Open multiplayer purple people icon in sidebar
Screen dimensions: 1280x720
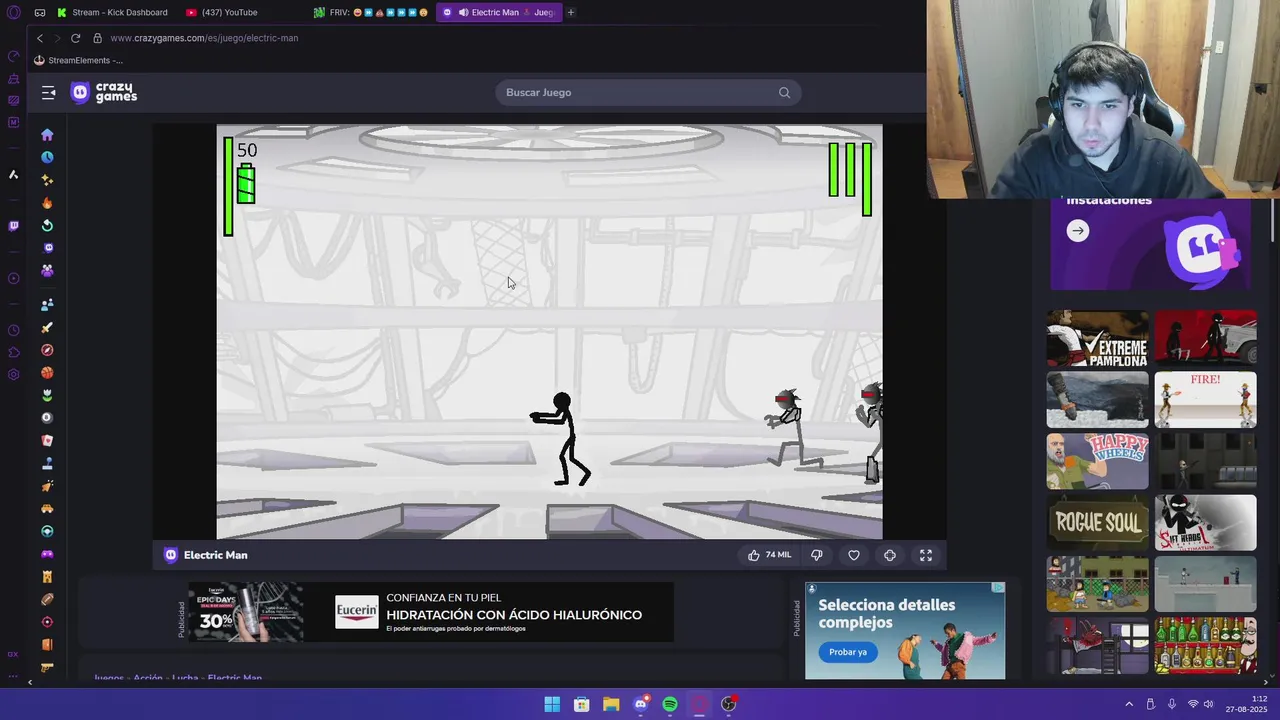[x=47, y=271]
